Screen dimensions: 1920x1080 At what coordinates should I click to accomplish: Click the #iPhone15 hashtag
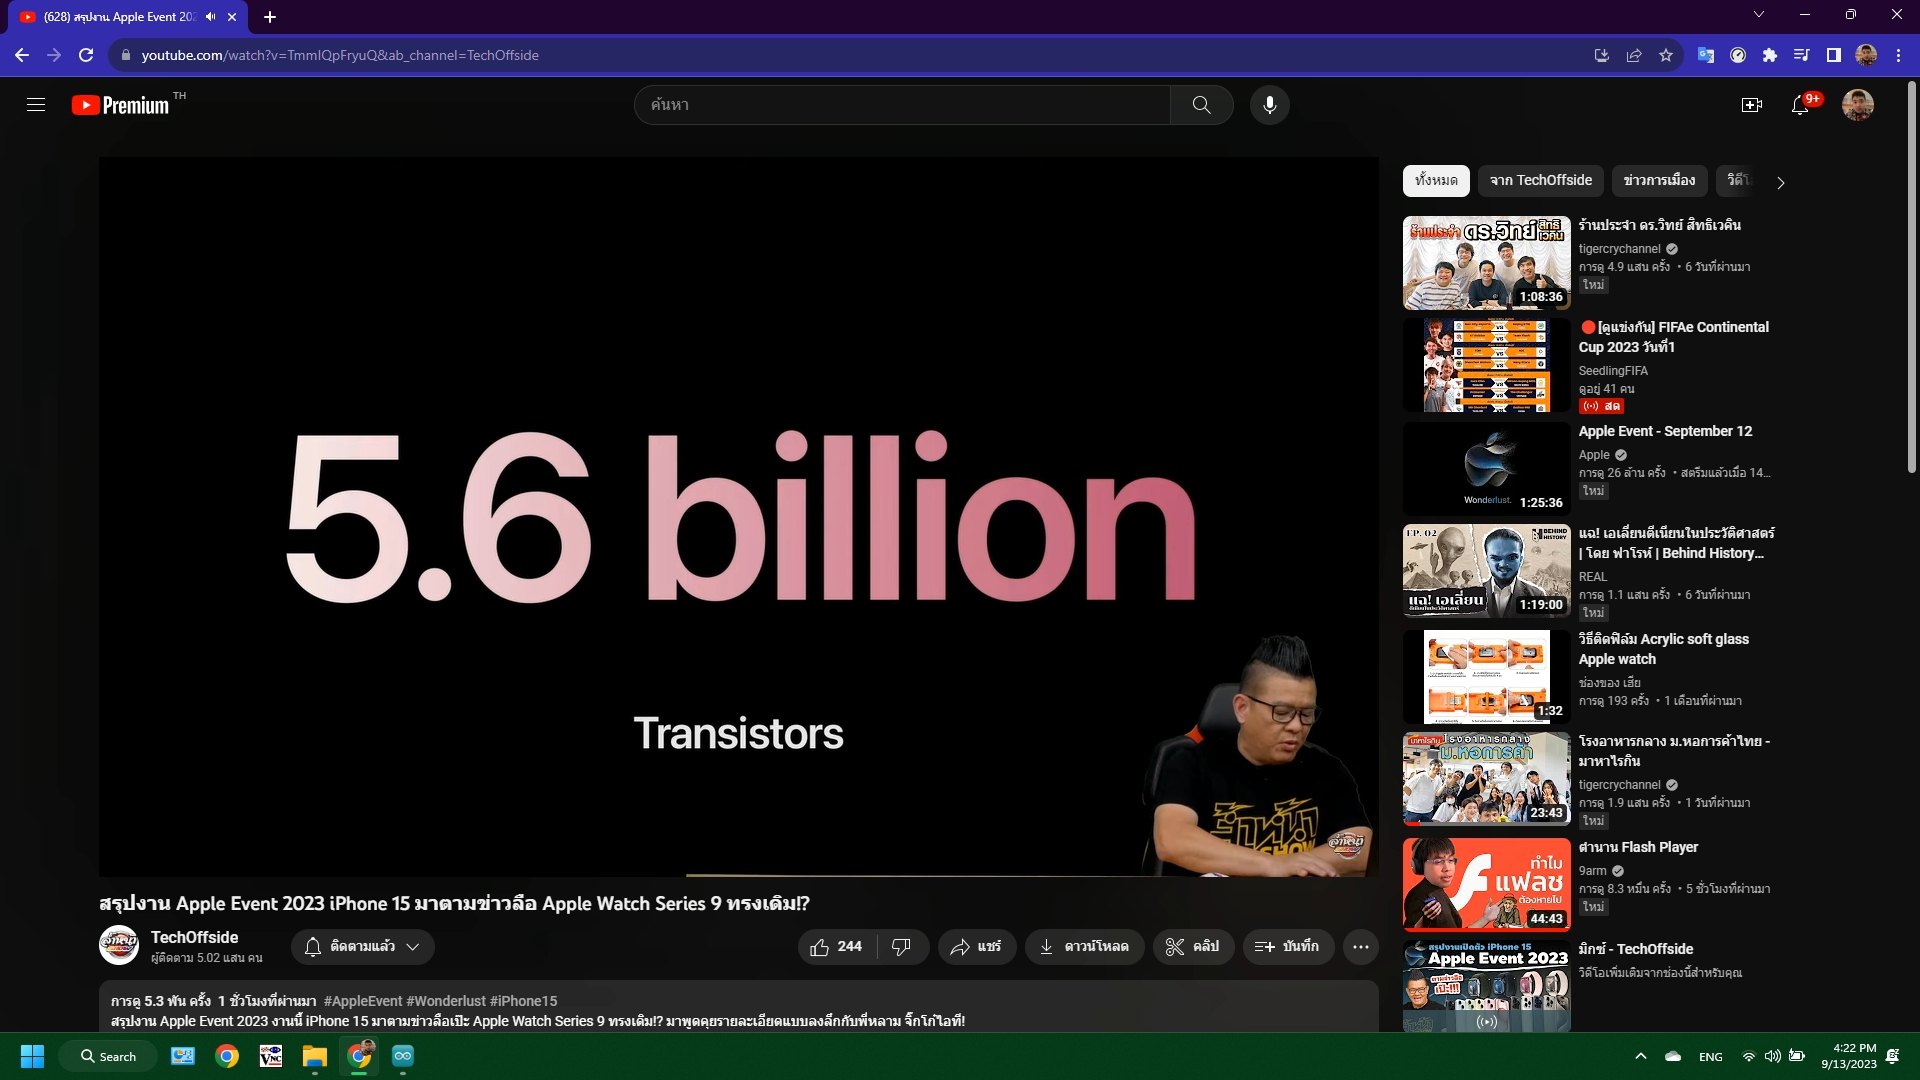tap(523, 1001)
